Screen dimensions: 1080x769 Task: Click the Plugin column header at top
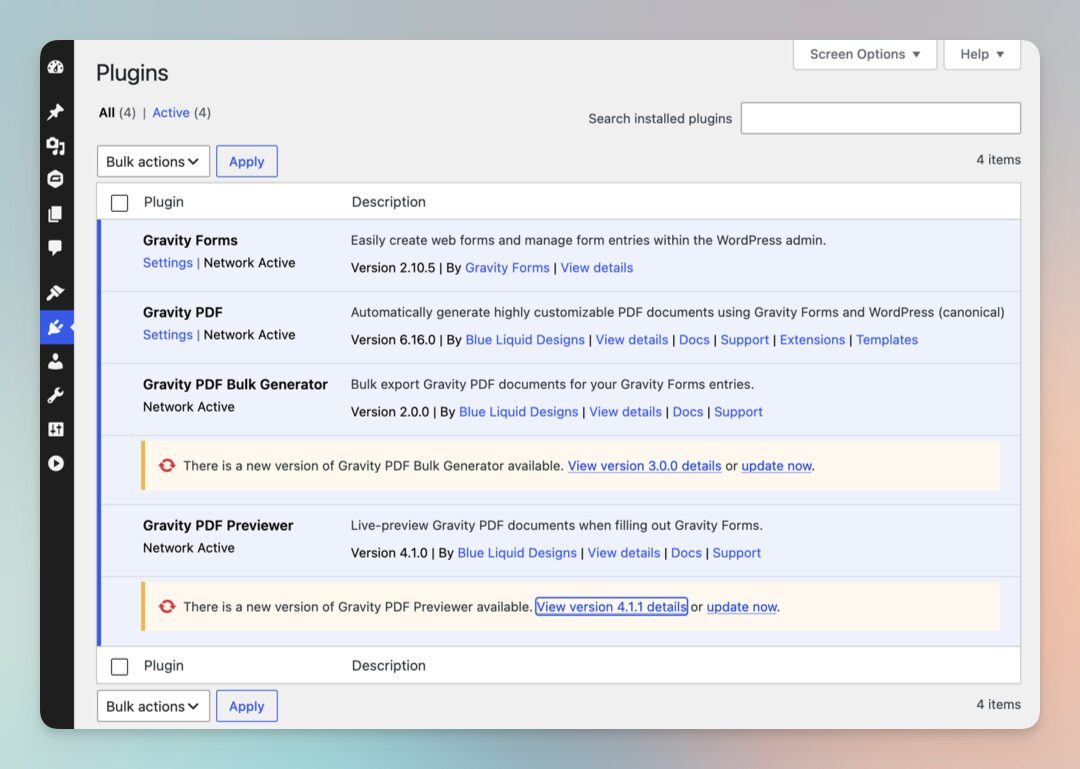coord(164,202)
